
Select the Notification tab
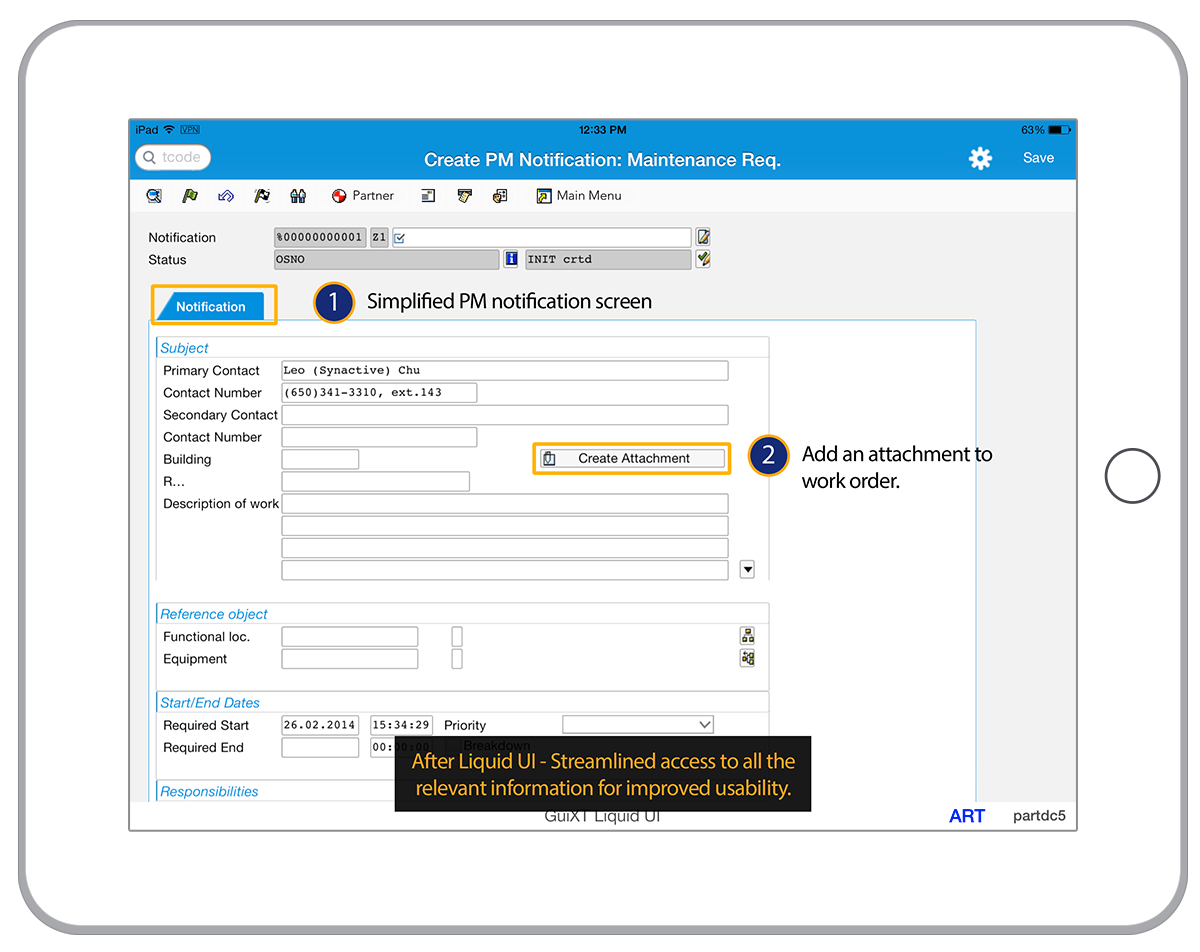tap(211, 307)
